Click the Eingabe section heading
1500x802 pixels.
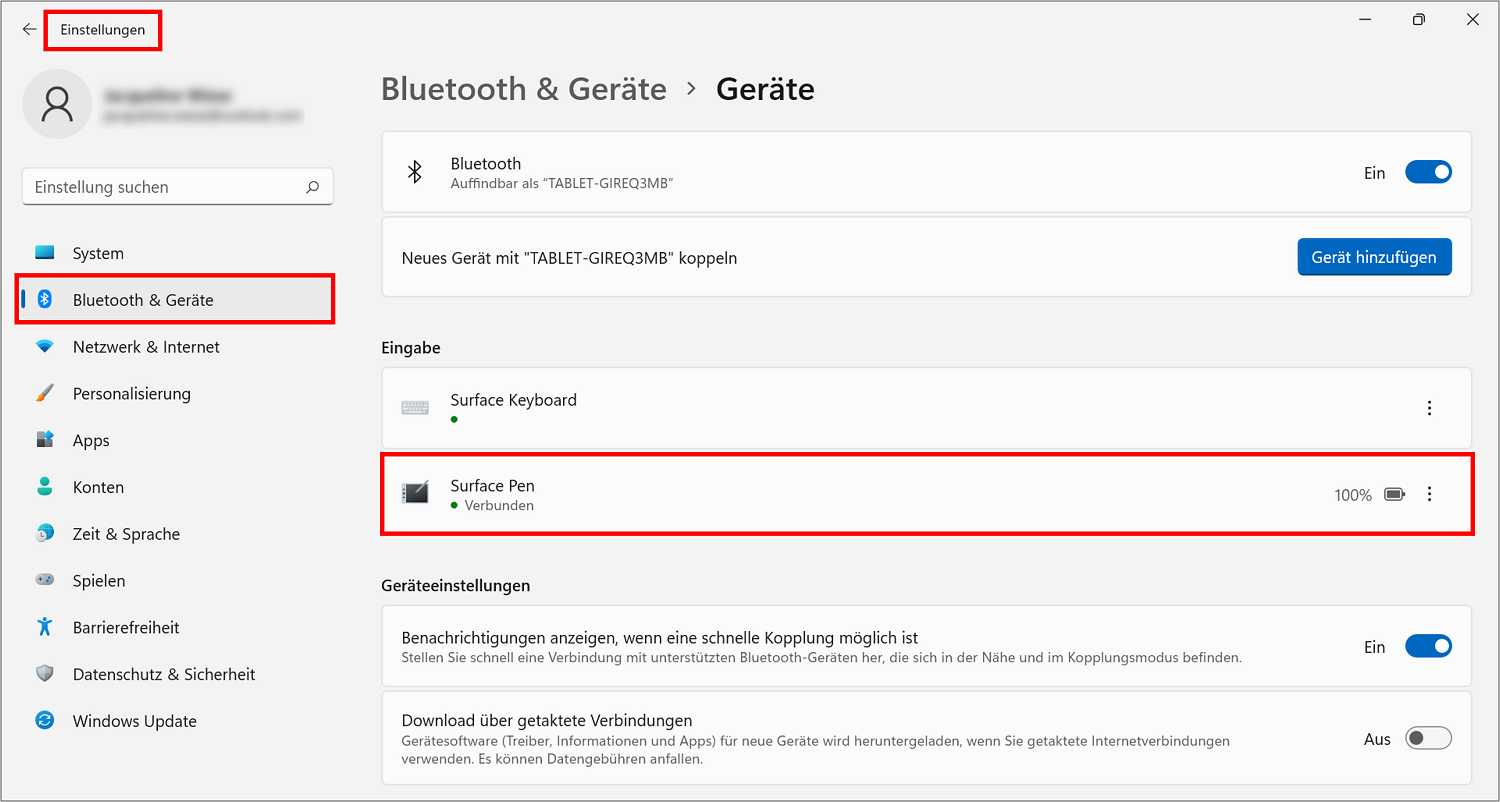pyautogui.click(x=411, y=348)
